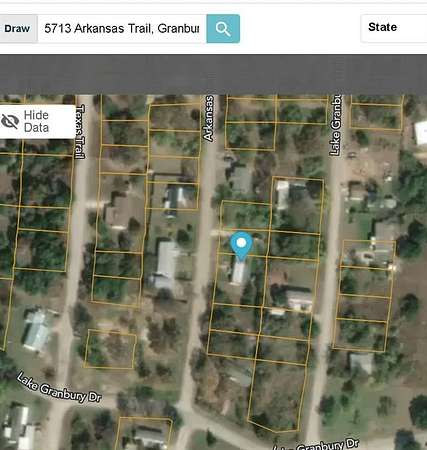Click the Lake Granbury Dr label at lower left
Image resolution: width=427 pixels, height=450 pixels.
(x=59, y=388)
